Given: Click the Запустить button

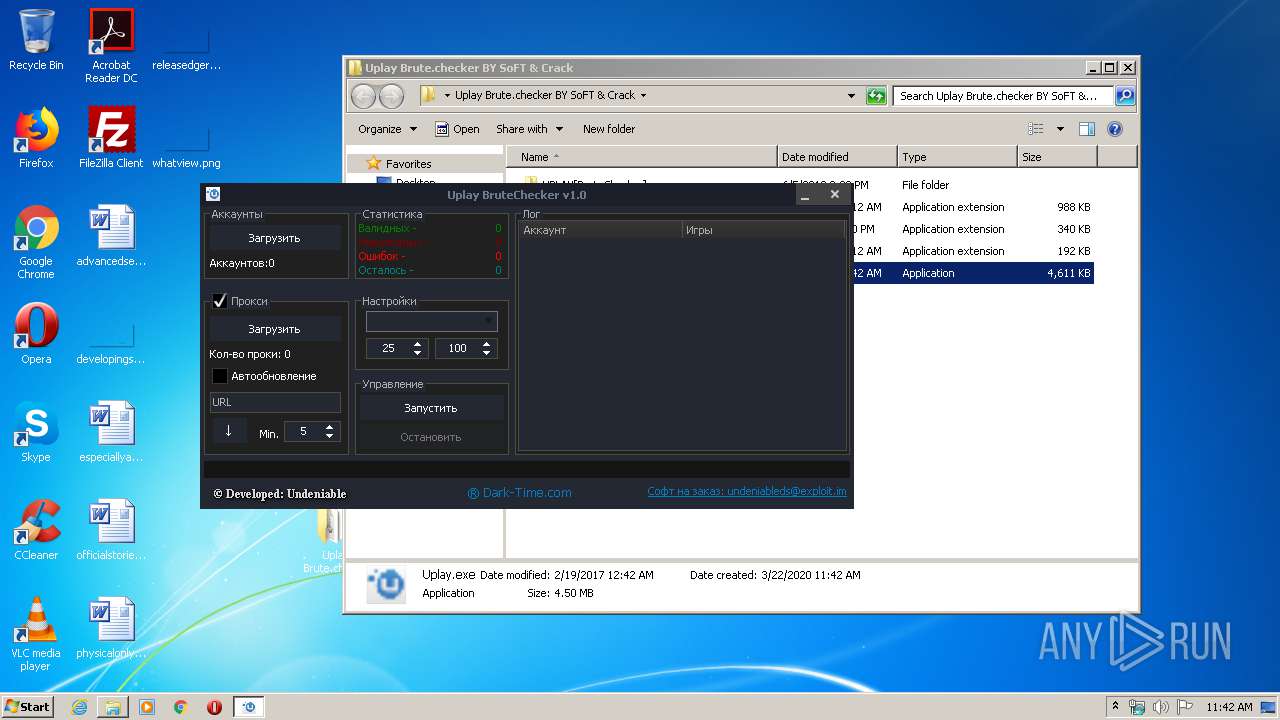Looking at the screenshot, I should pyautogui.click(x=431, y=408).
